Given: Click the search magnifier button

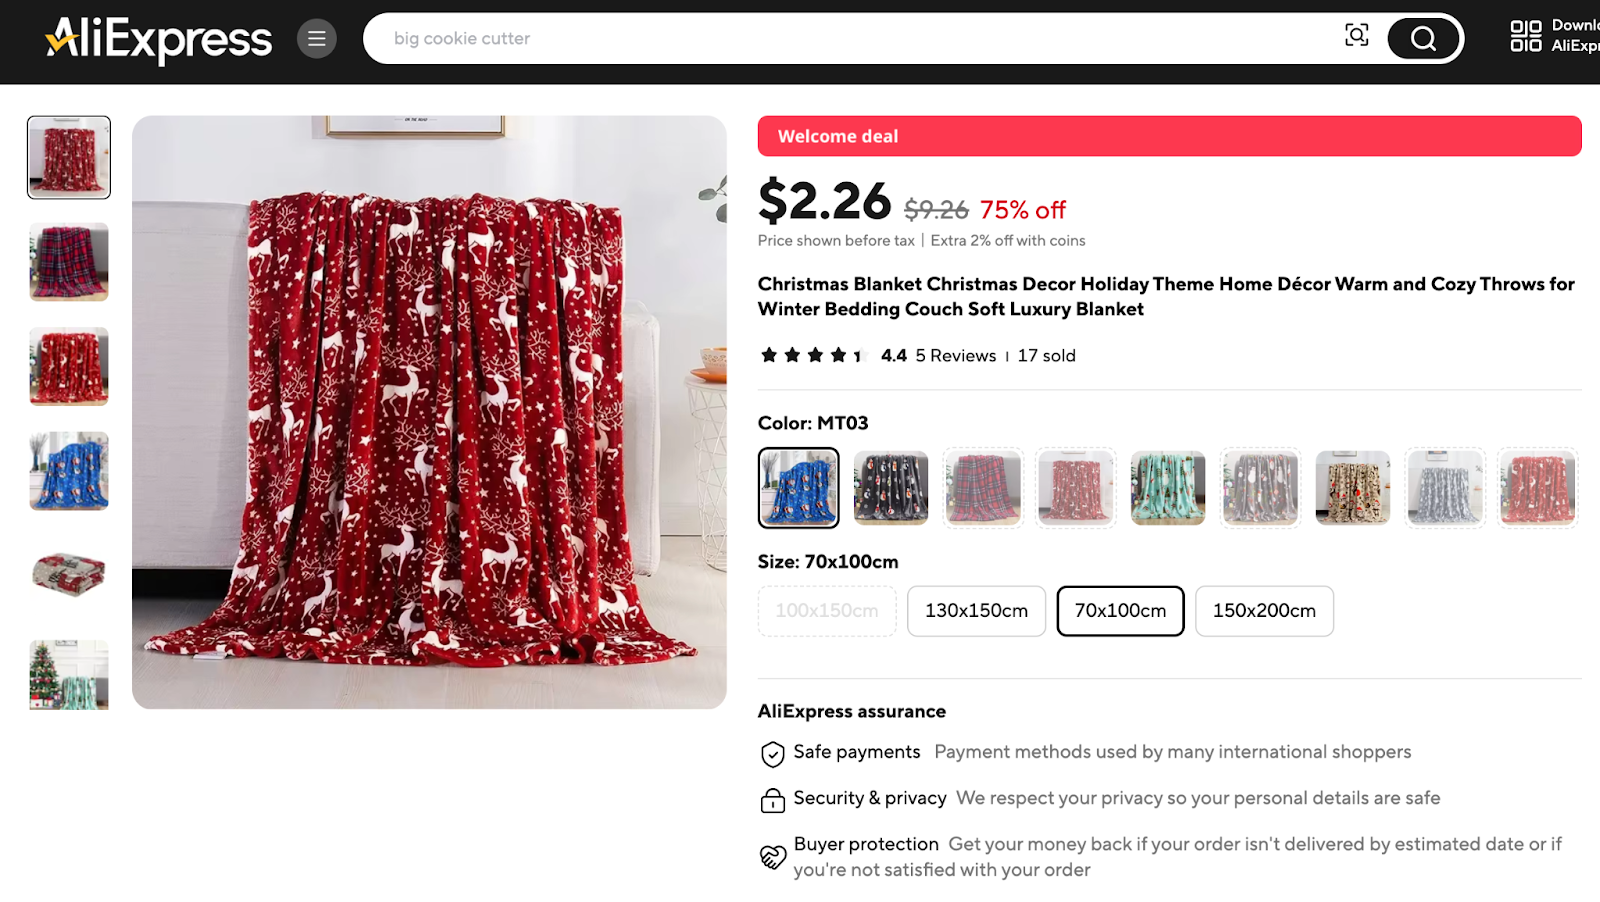Looking at the screenshot, I should [x=1423, y=38].
